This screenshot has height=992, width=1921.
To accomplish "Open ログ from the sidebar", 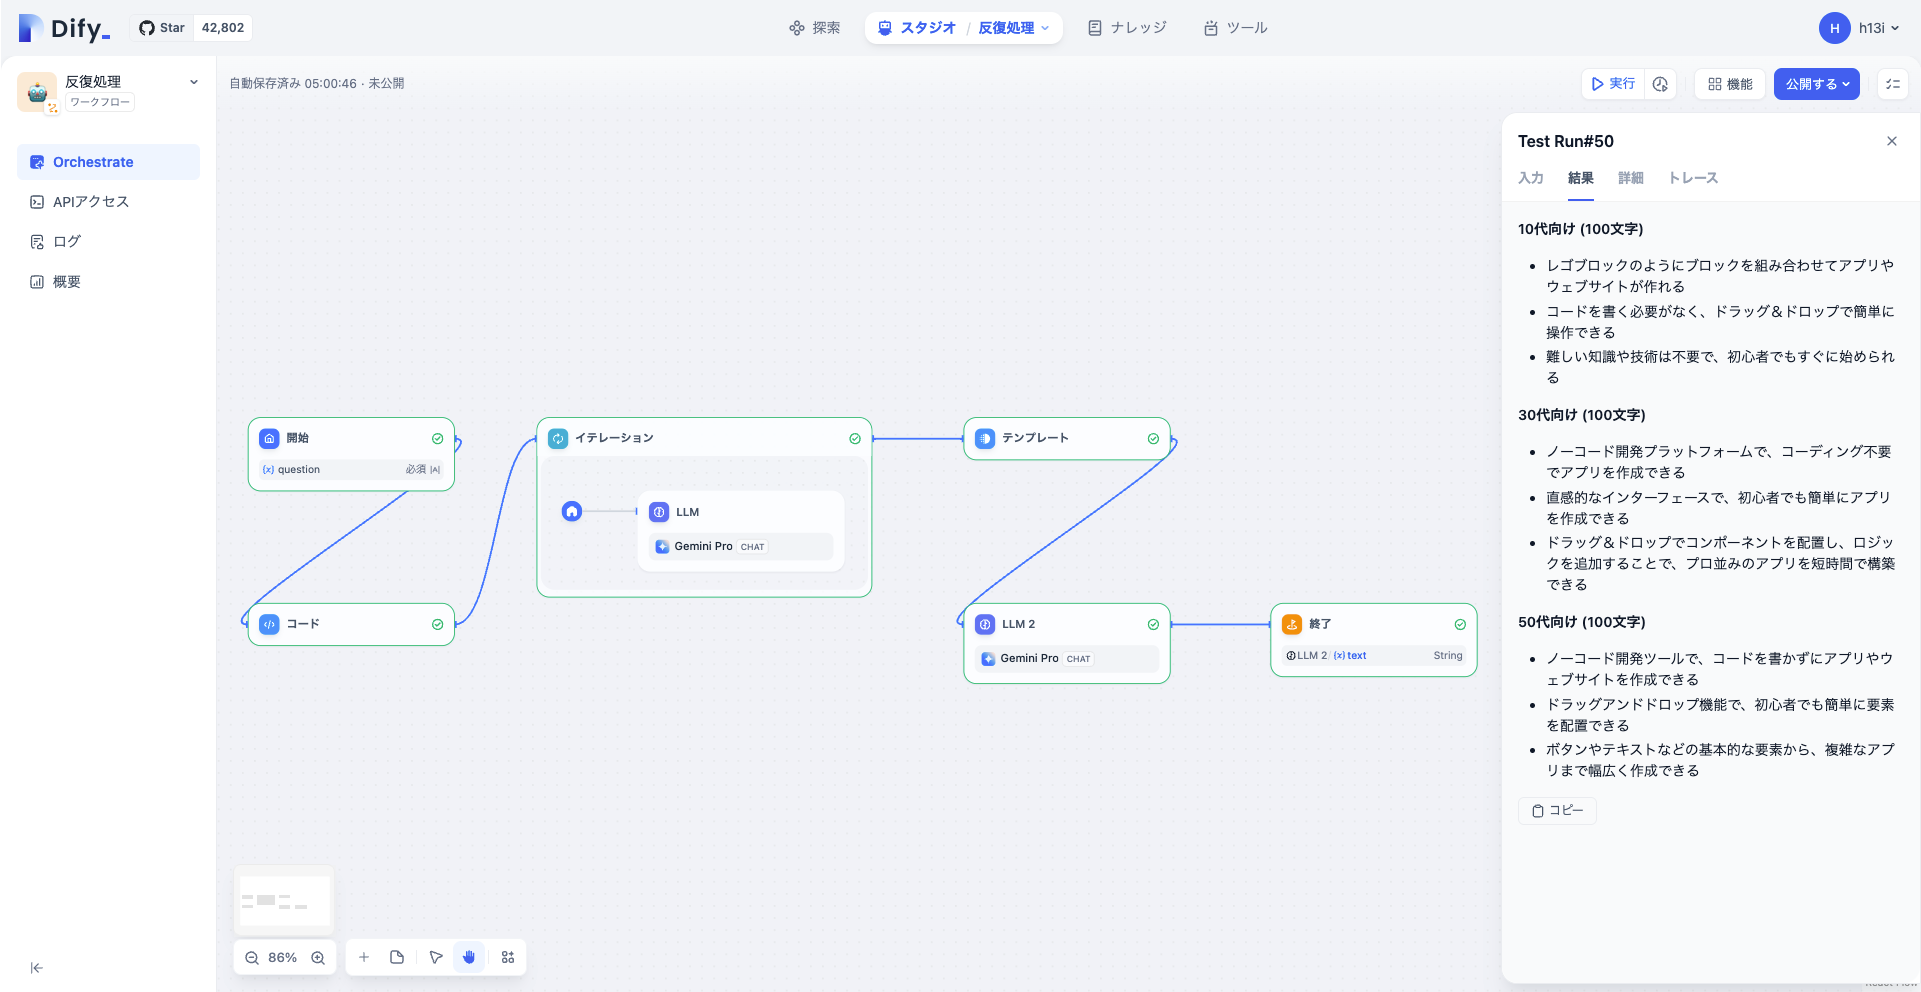I will point(66,241).
